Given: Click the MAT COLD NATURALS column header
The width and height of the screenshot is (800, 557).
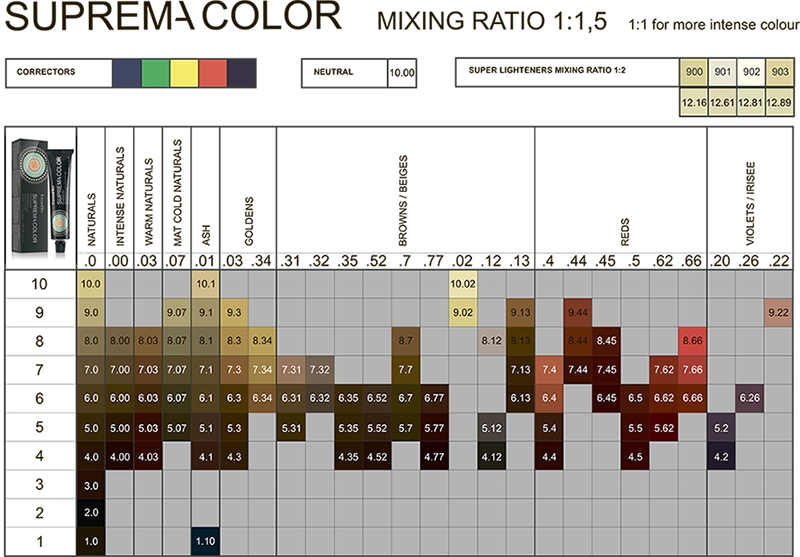Looking at the screenshot, I should pyautogui.click(x=177, y=193).
